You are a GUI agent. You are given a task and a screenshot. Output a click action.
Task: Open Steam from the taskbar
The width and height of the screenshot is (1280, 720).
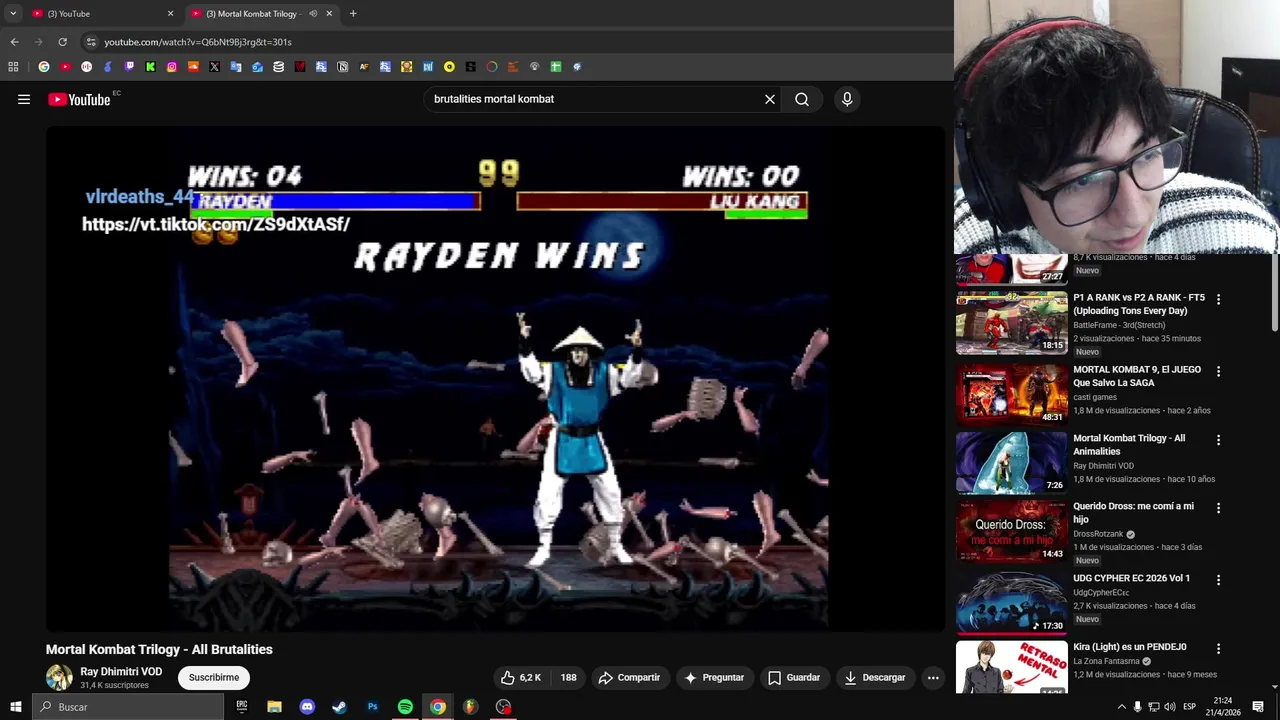pyautogui.click(x=339, y=707)
